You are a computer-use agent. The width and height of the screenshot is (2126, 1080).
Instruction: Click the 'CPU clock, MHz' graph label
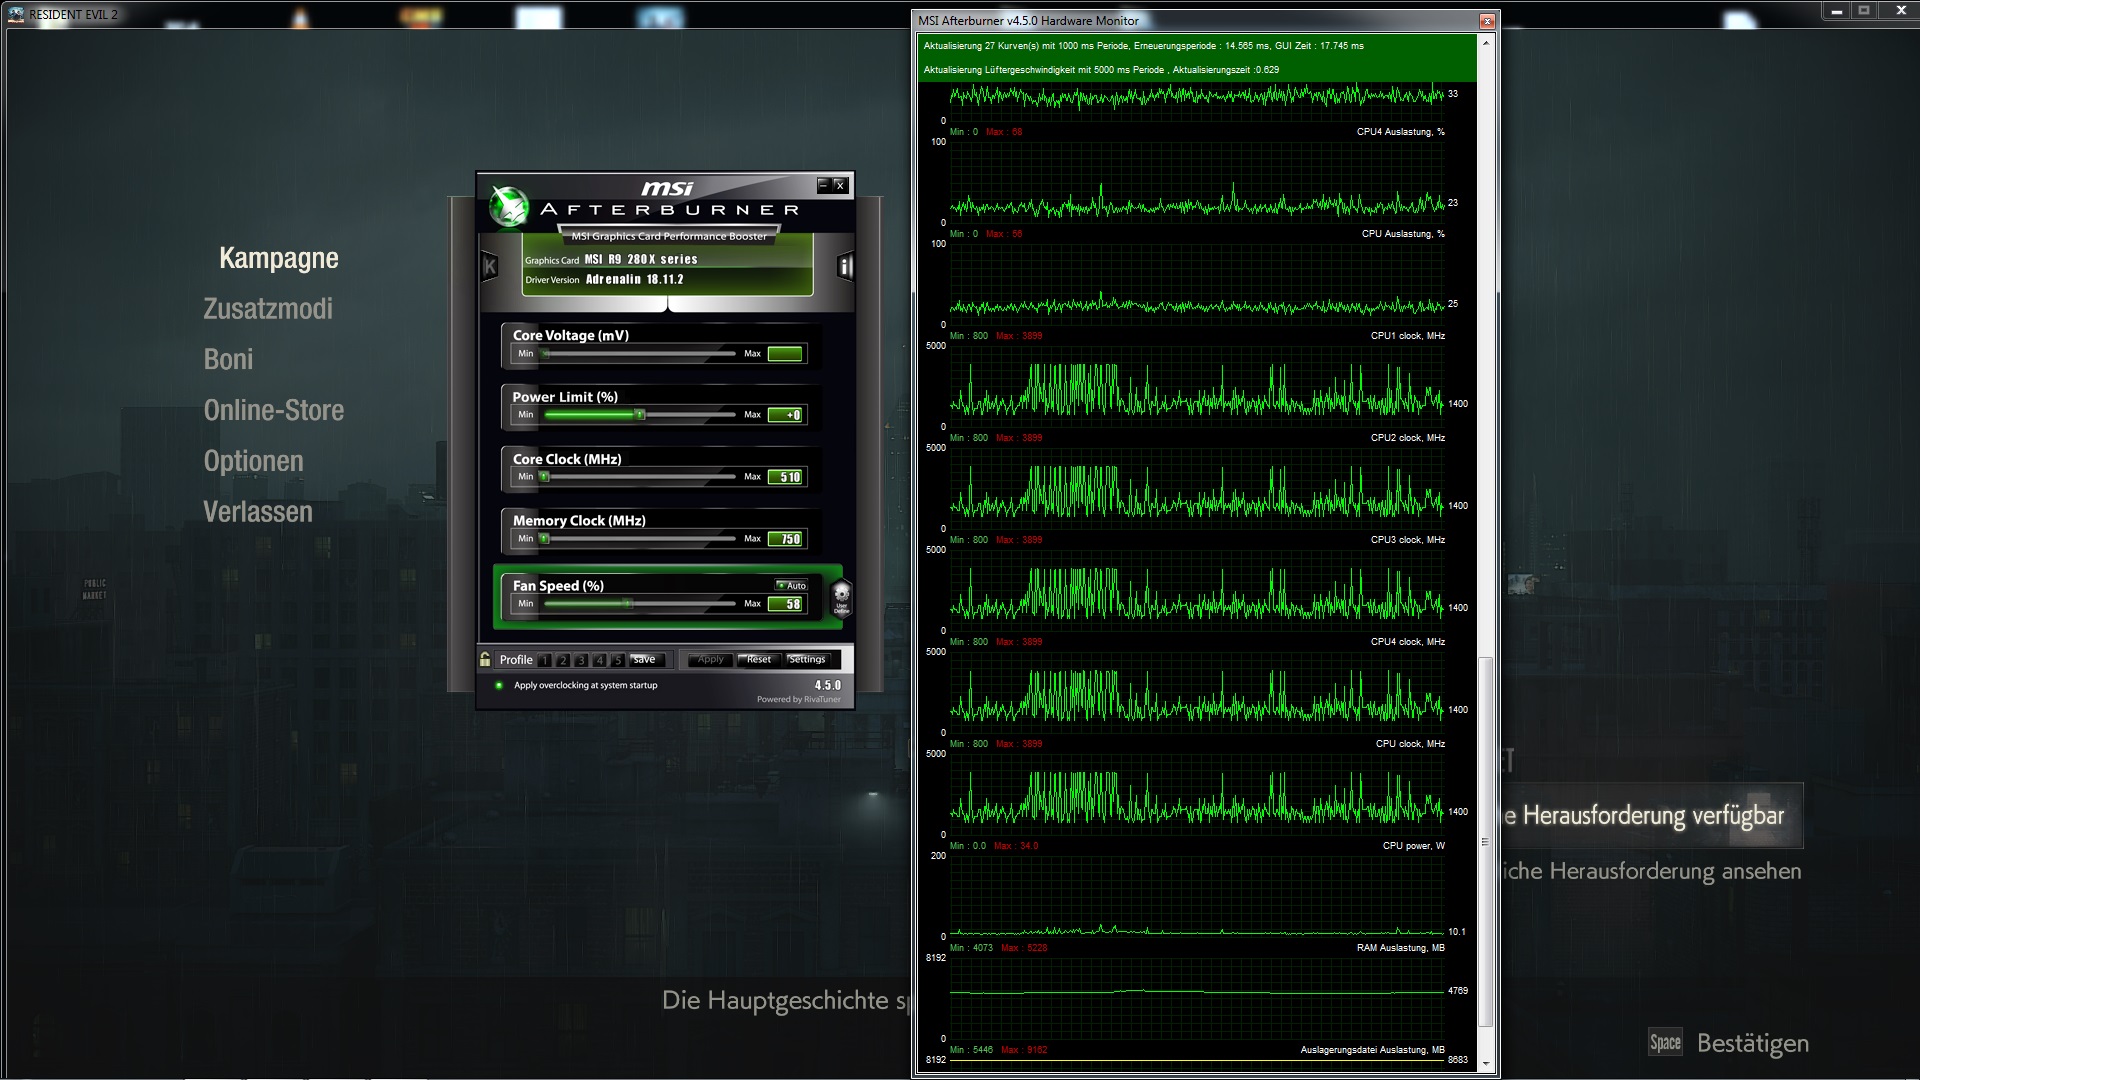pyautogui.click(x=1410, y=744)
